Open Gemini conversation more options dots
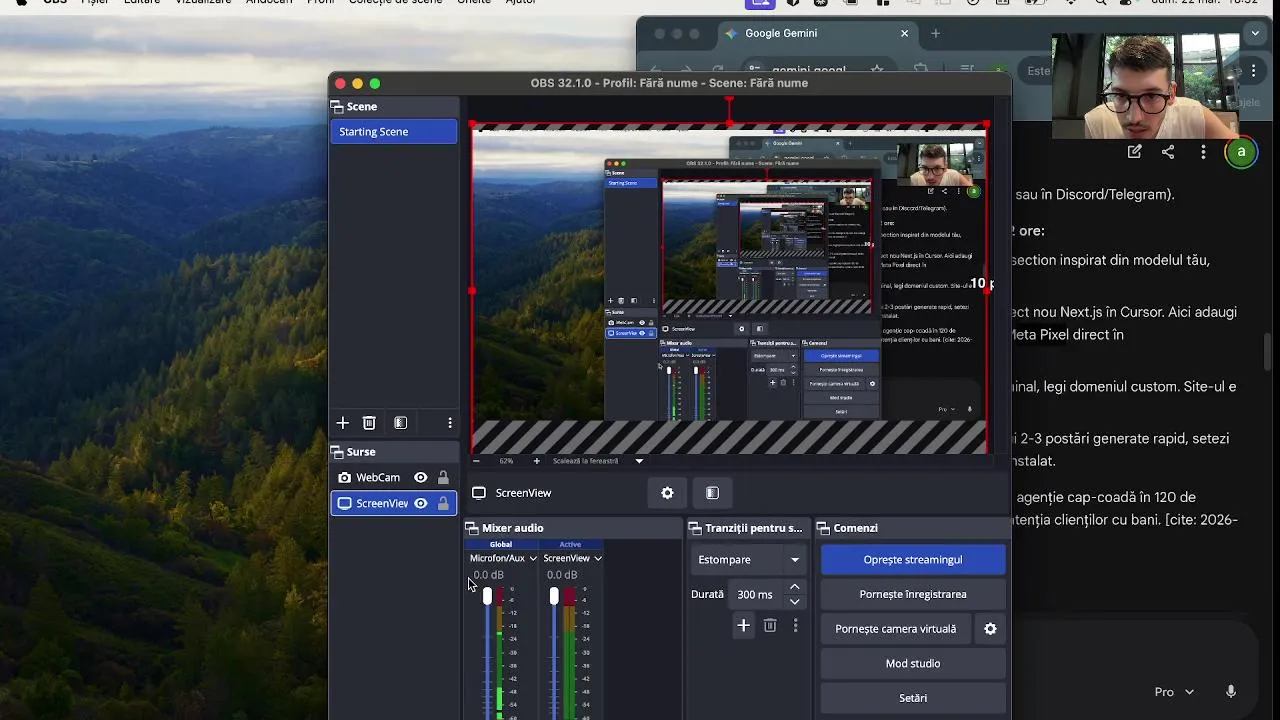This screenshot has width=1280, height=720. pos(1203,152)
